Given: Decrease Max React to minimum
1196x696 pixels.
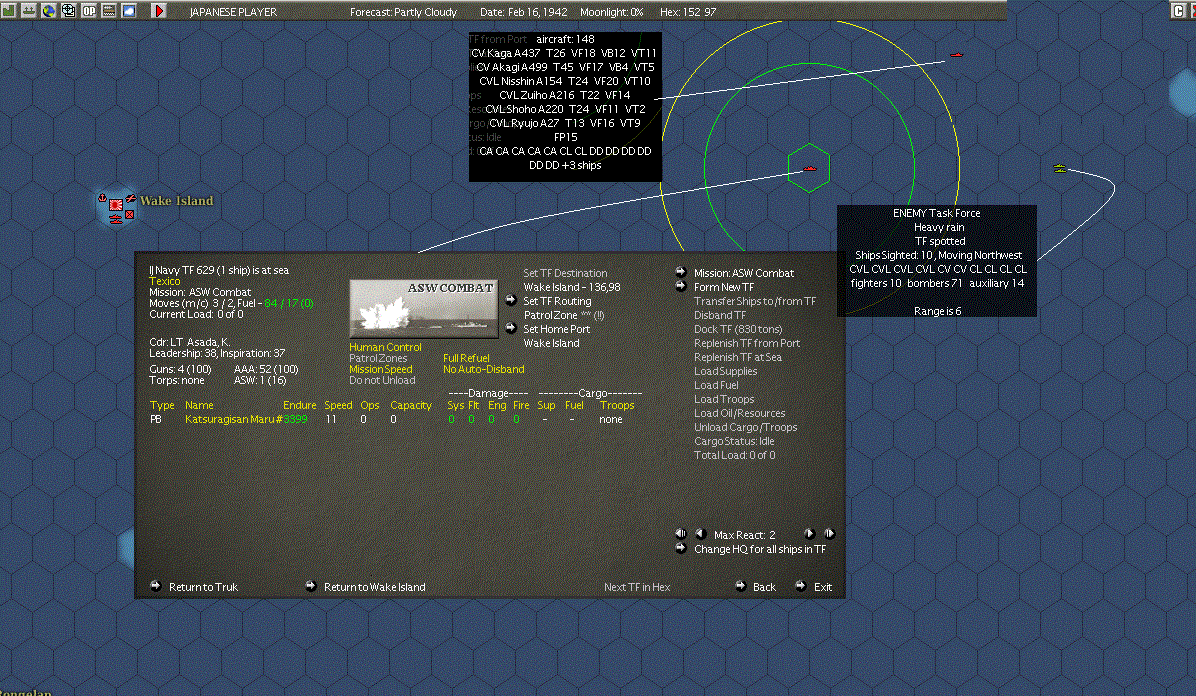Looking at the screenshot, I should (x=680, y=533).
